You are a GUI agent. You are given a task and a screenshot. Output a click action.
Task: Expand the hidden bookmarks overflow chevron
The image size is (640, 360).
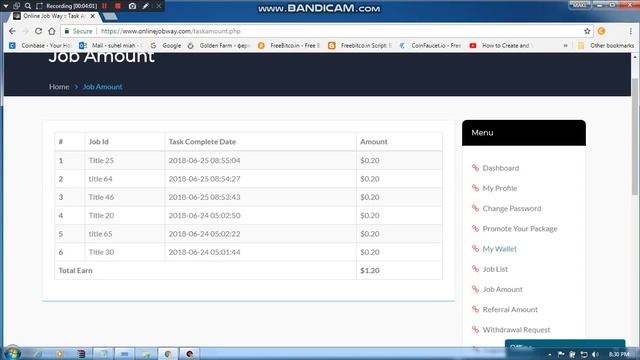point(565,45)
